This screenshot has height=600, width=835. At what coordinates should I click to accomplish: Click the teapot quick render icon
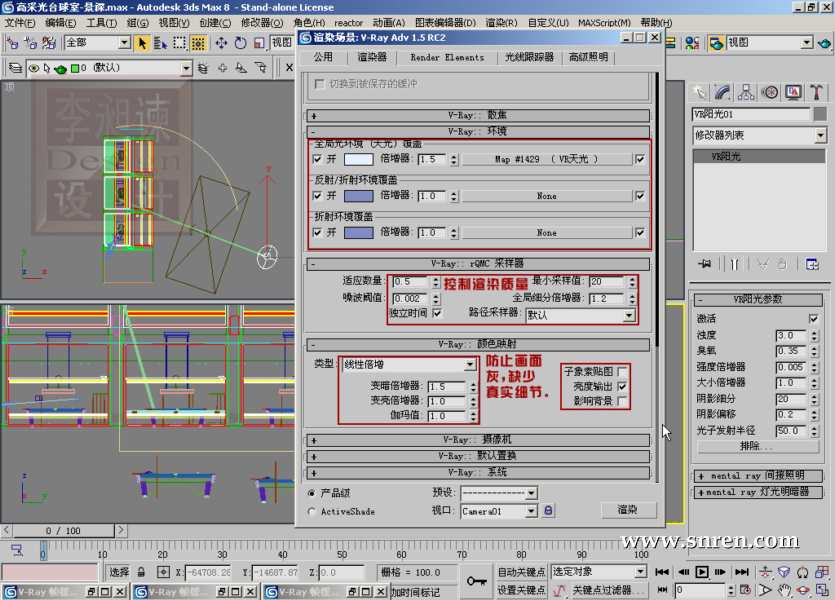(x=824, y=43)
